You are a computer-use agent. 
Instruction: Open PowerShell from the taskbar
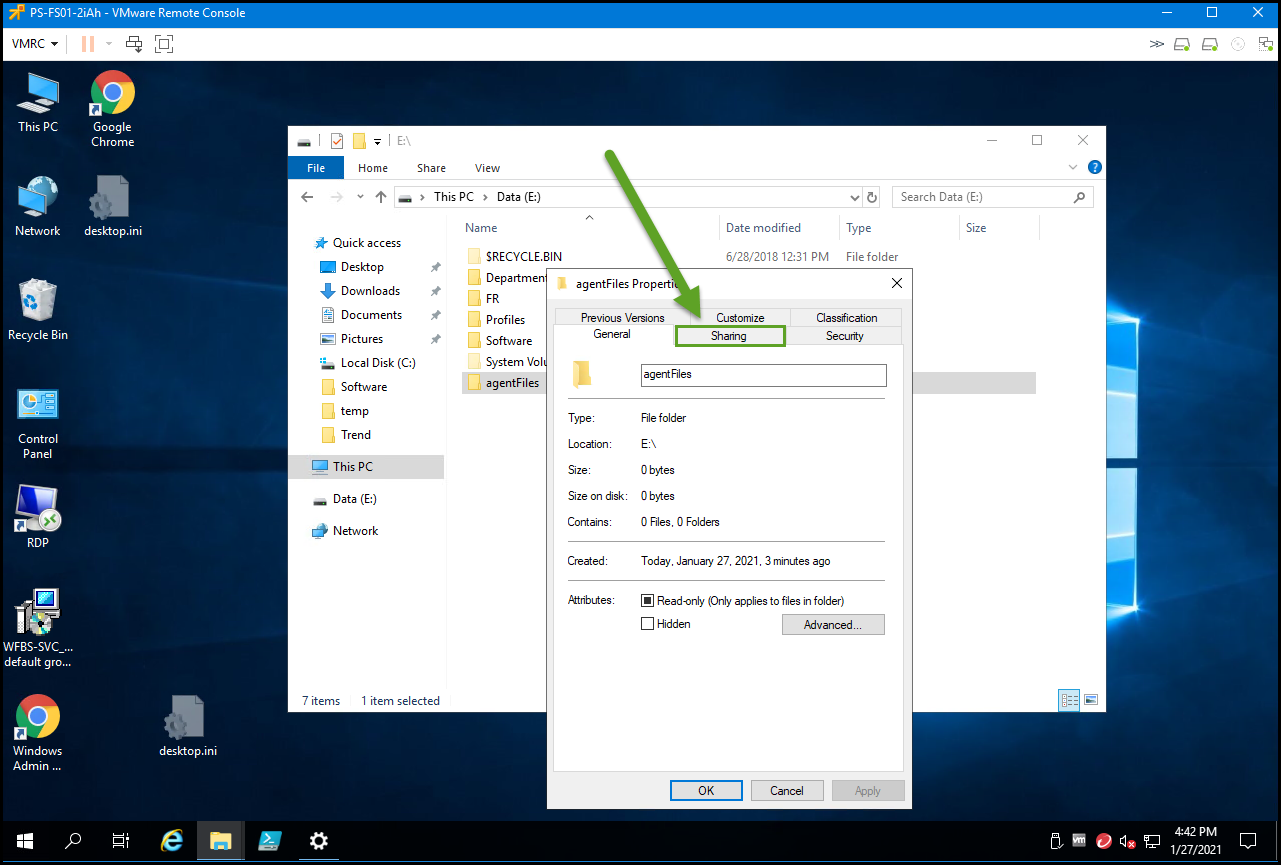pos(270,841)
